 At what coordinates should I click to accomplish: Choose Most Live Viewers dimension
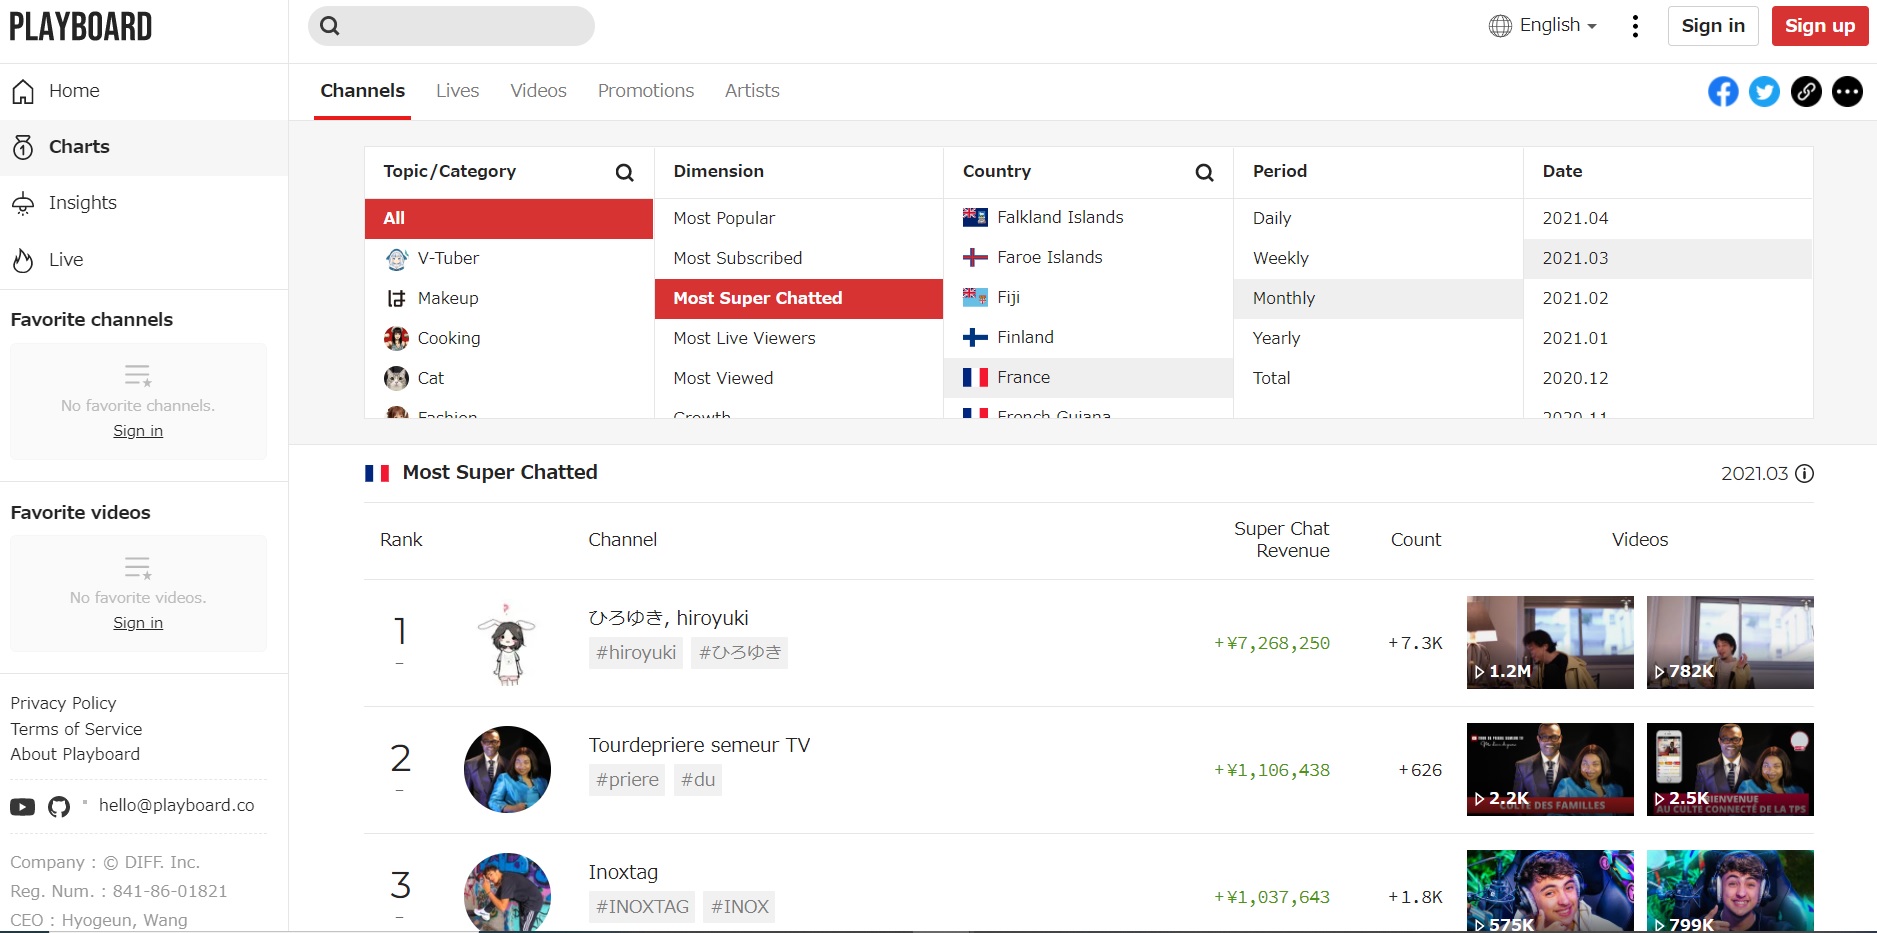[799, 338]
